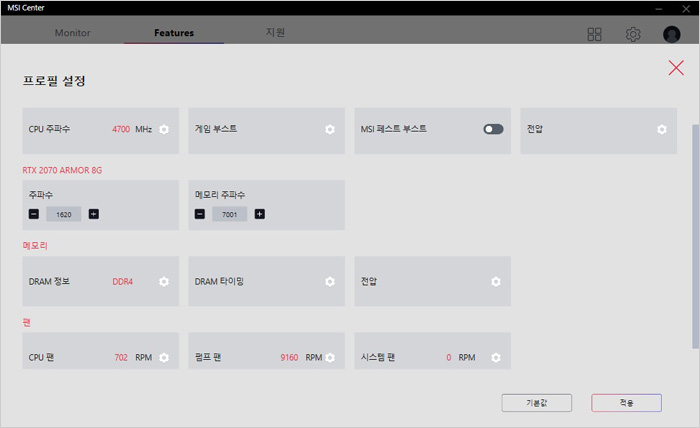Decrease 메모리 주파수 with minus button
The image size is (700, 428).
click(200, 214)
